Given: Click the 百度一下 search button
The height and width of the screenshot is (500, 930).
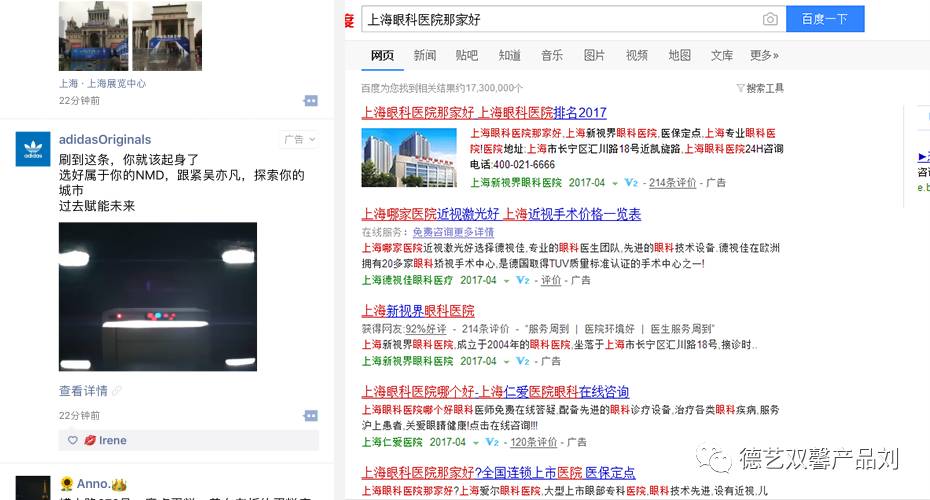Looking at the screenshot, I should [x=824, y=19].
